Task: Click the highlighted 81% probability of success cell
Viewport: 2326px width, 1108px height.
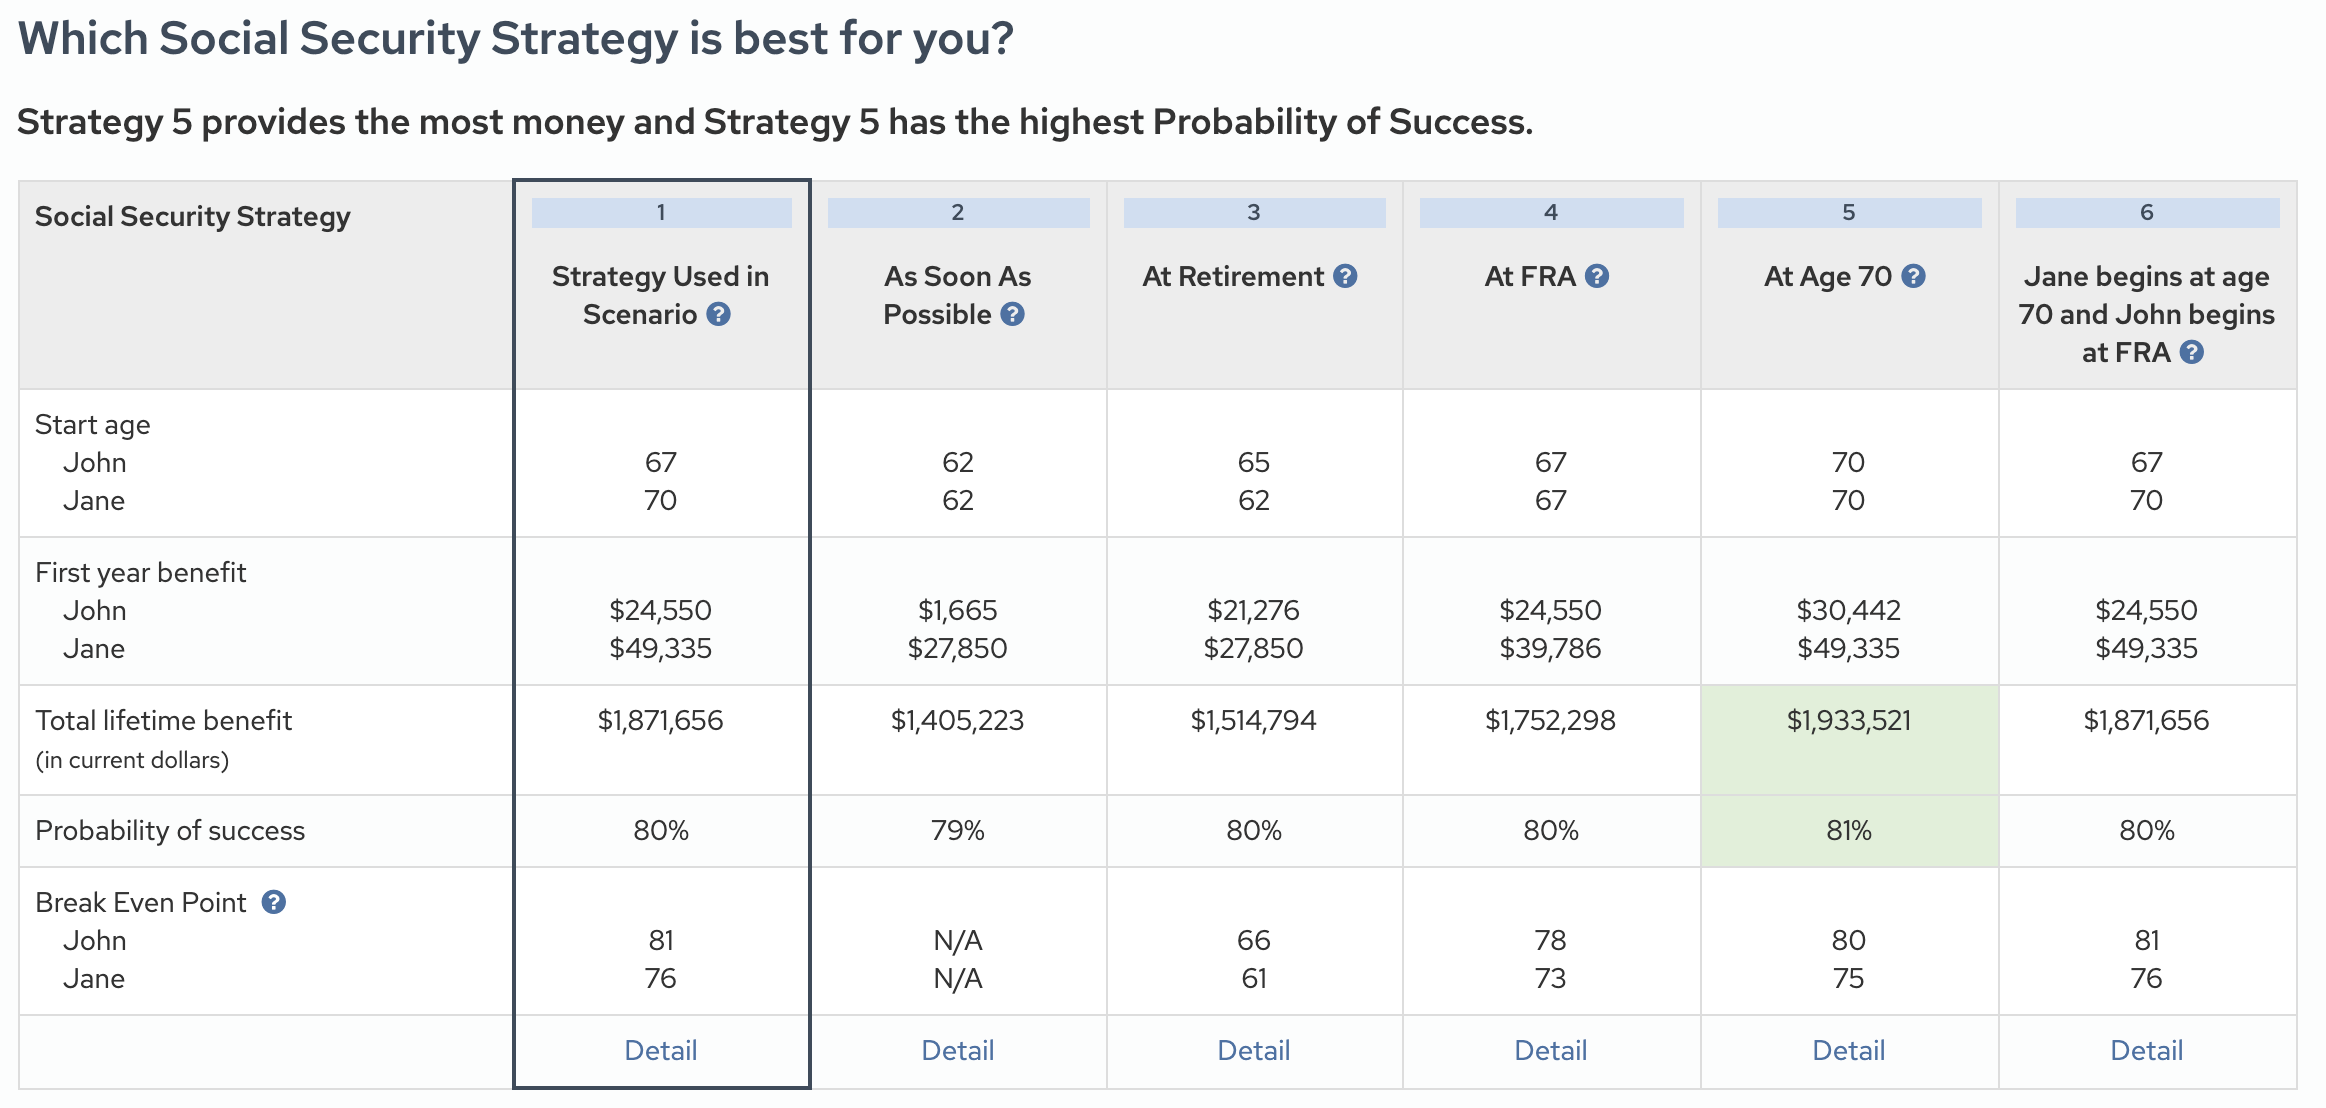Action: click(x=1848, y=831)
